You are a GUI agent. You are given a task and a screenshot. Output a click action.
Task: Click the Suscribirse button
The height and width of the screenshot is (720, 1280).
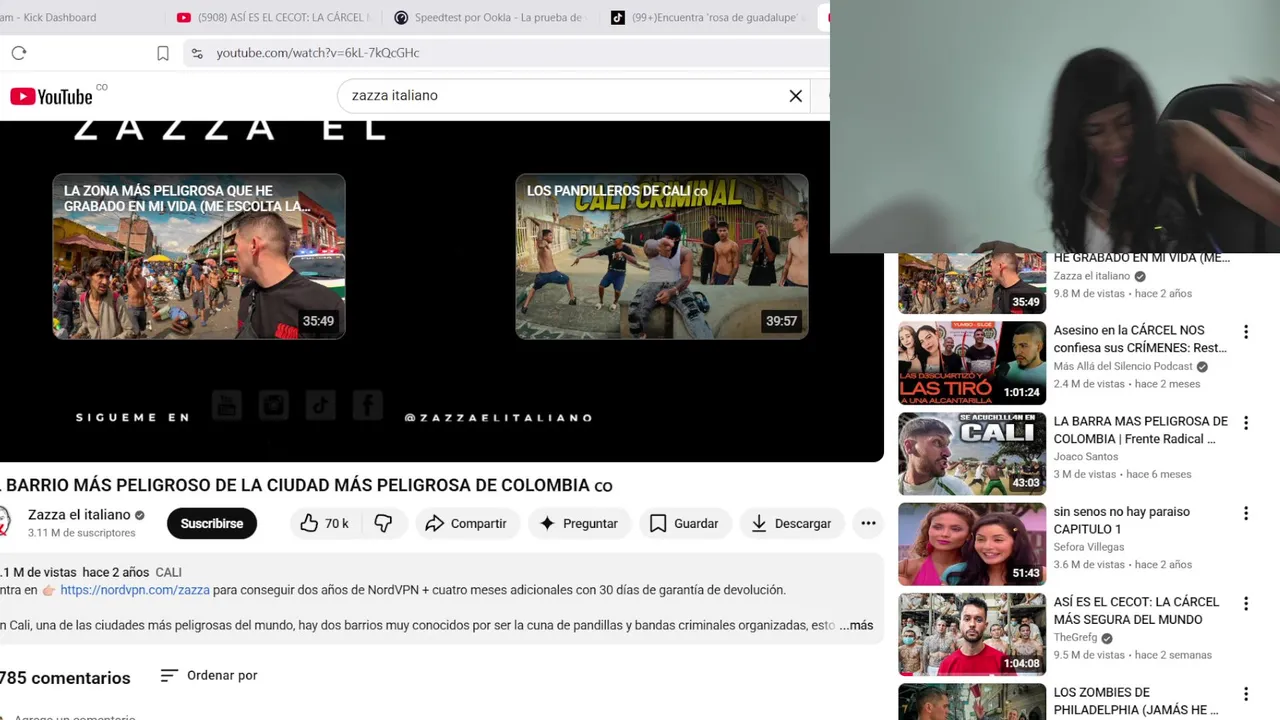[x=212, y=523]
